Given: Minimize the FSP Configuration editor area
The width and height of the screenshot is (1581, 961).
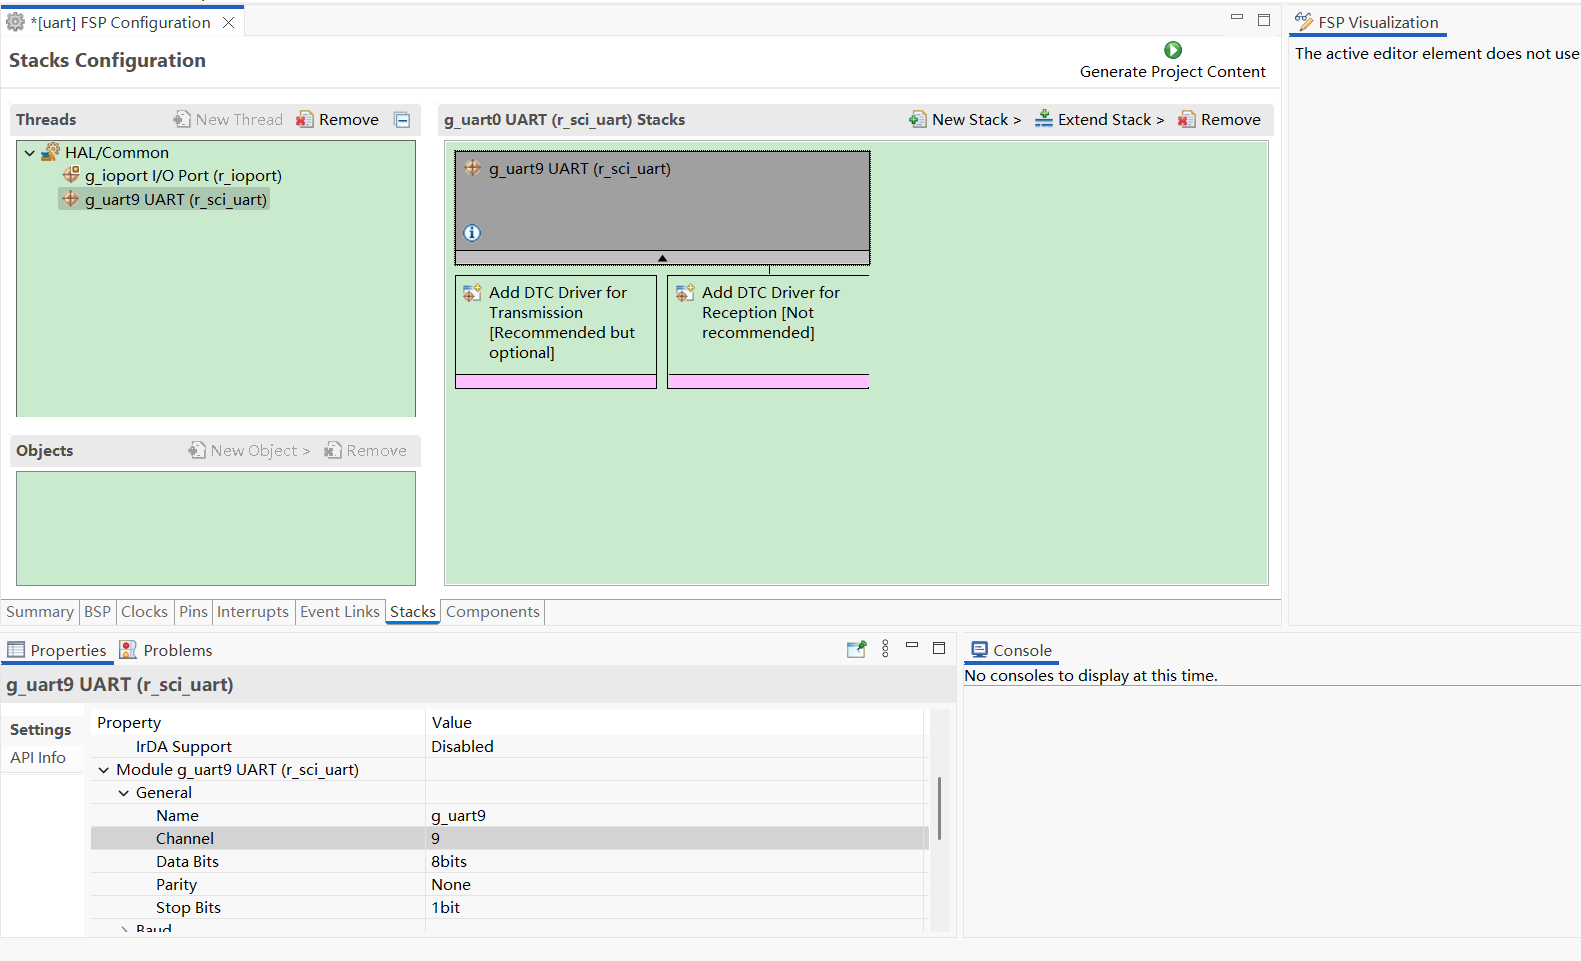Looking at the screenshot, I should (x=1237, y=18).
